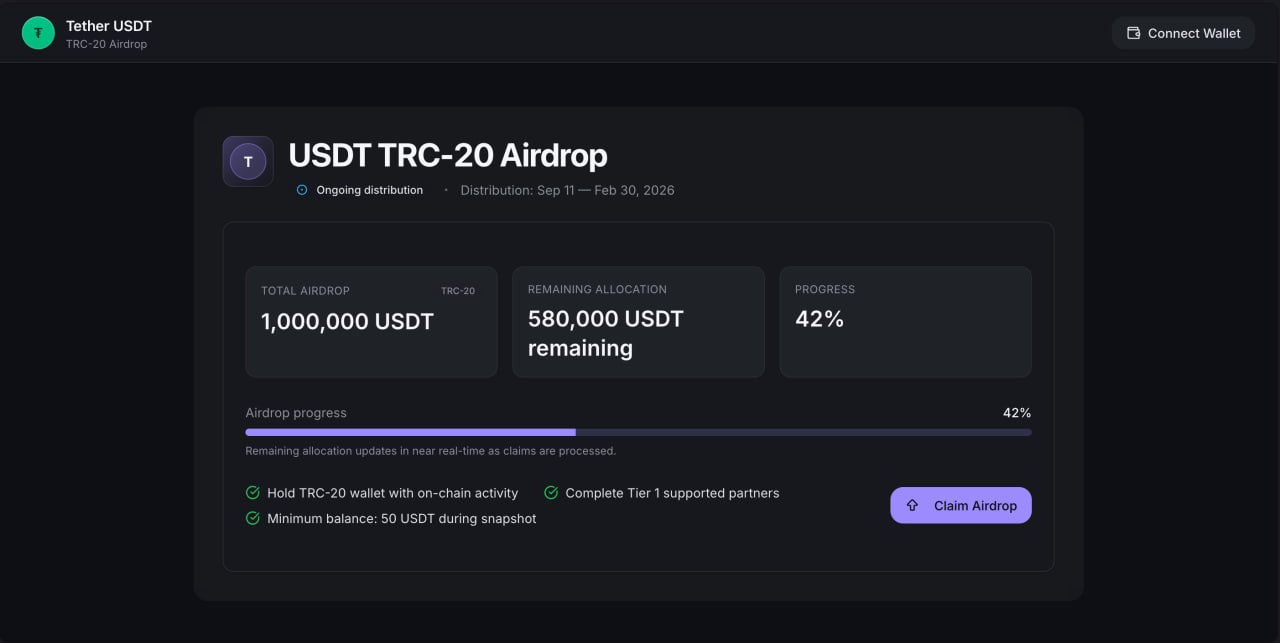This screenshot has height=643, width=1280.
Task: Expand the Total Airdrop stat card
Action: (371, 321)
